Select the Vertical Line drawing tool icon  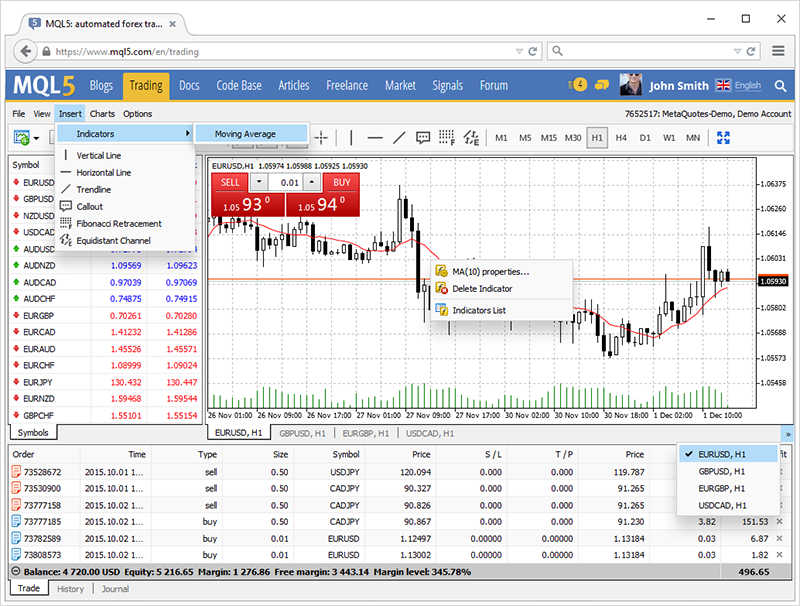click(x=352, y=137)
